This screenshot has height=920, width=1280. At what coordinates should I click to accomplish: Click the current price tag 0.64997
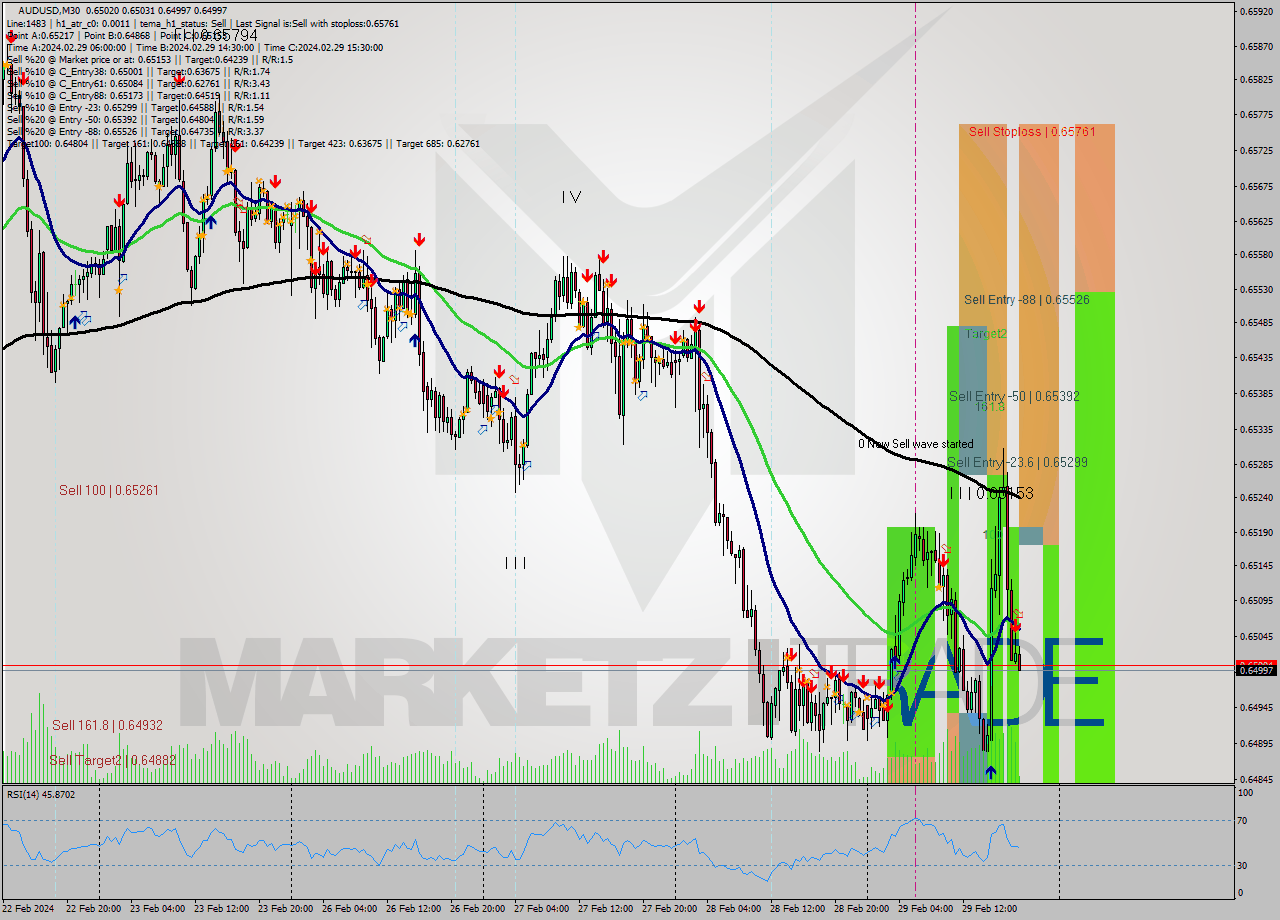tap(1256, 670)
